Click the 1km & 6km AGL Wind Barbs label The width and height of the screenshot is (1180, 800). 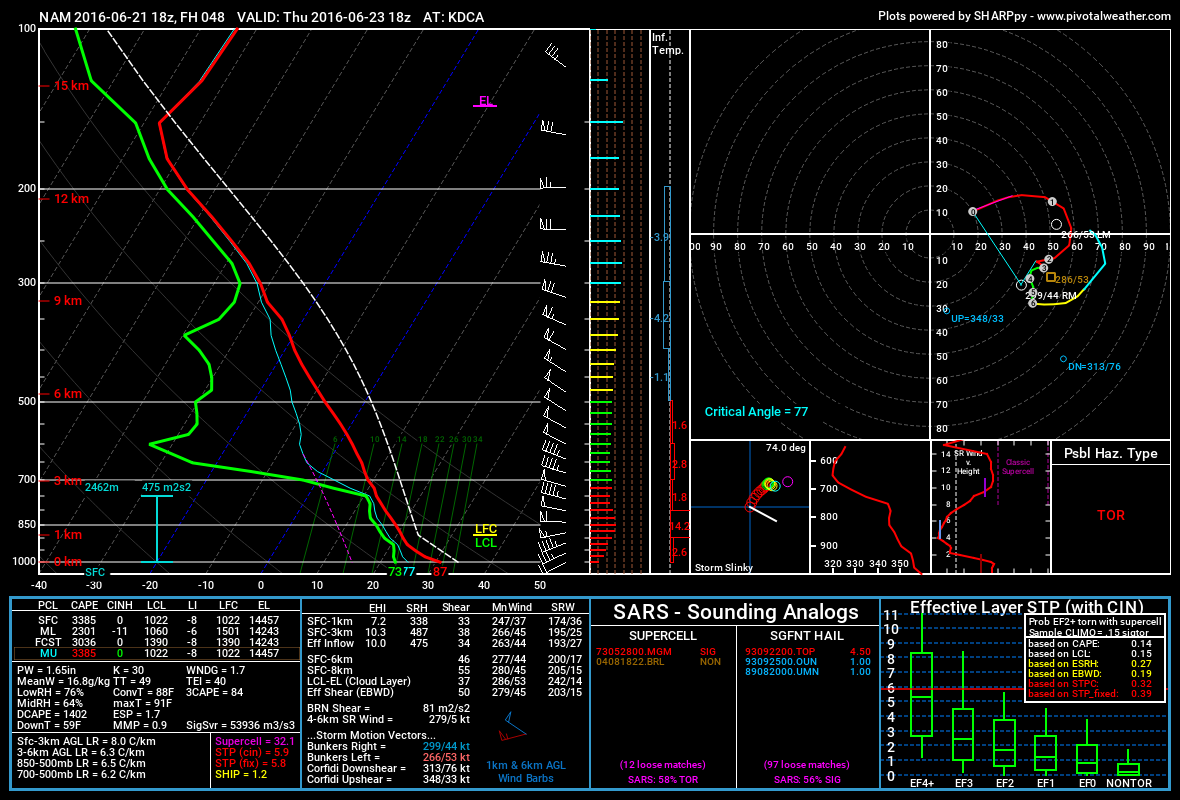click(x=525, y=771)
